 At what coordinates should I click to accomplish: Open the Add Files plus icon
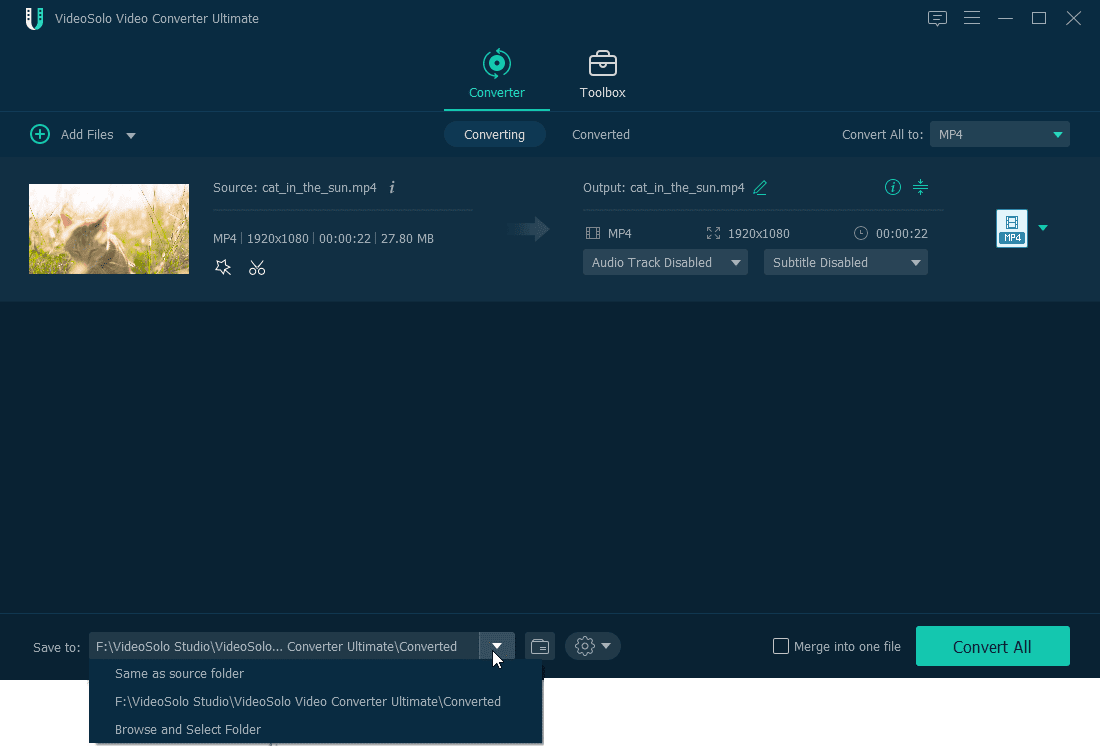(40, 134)
